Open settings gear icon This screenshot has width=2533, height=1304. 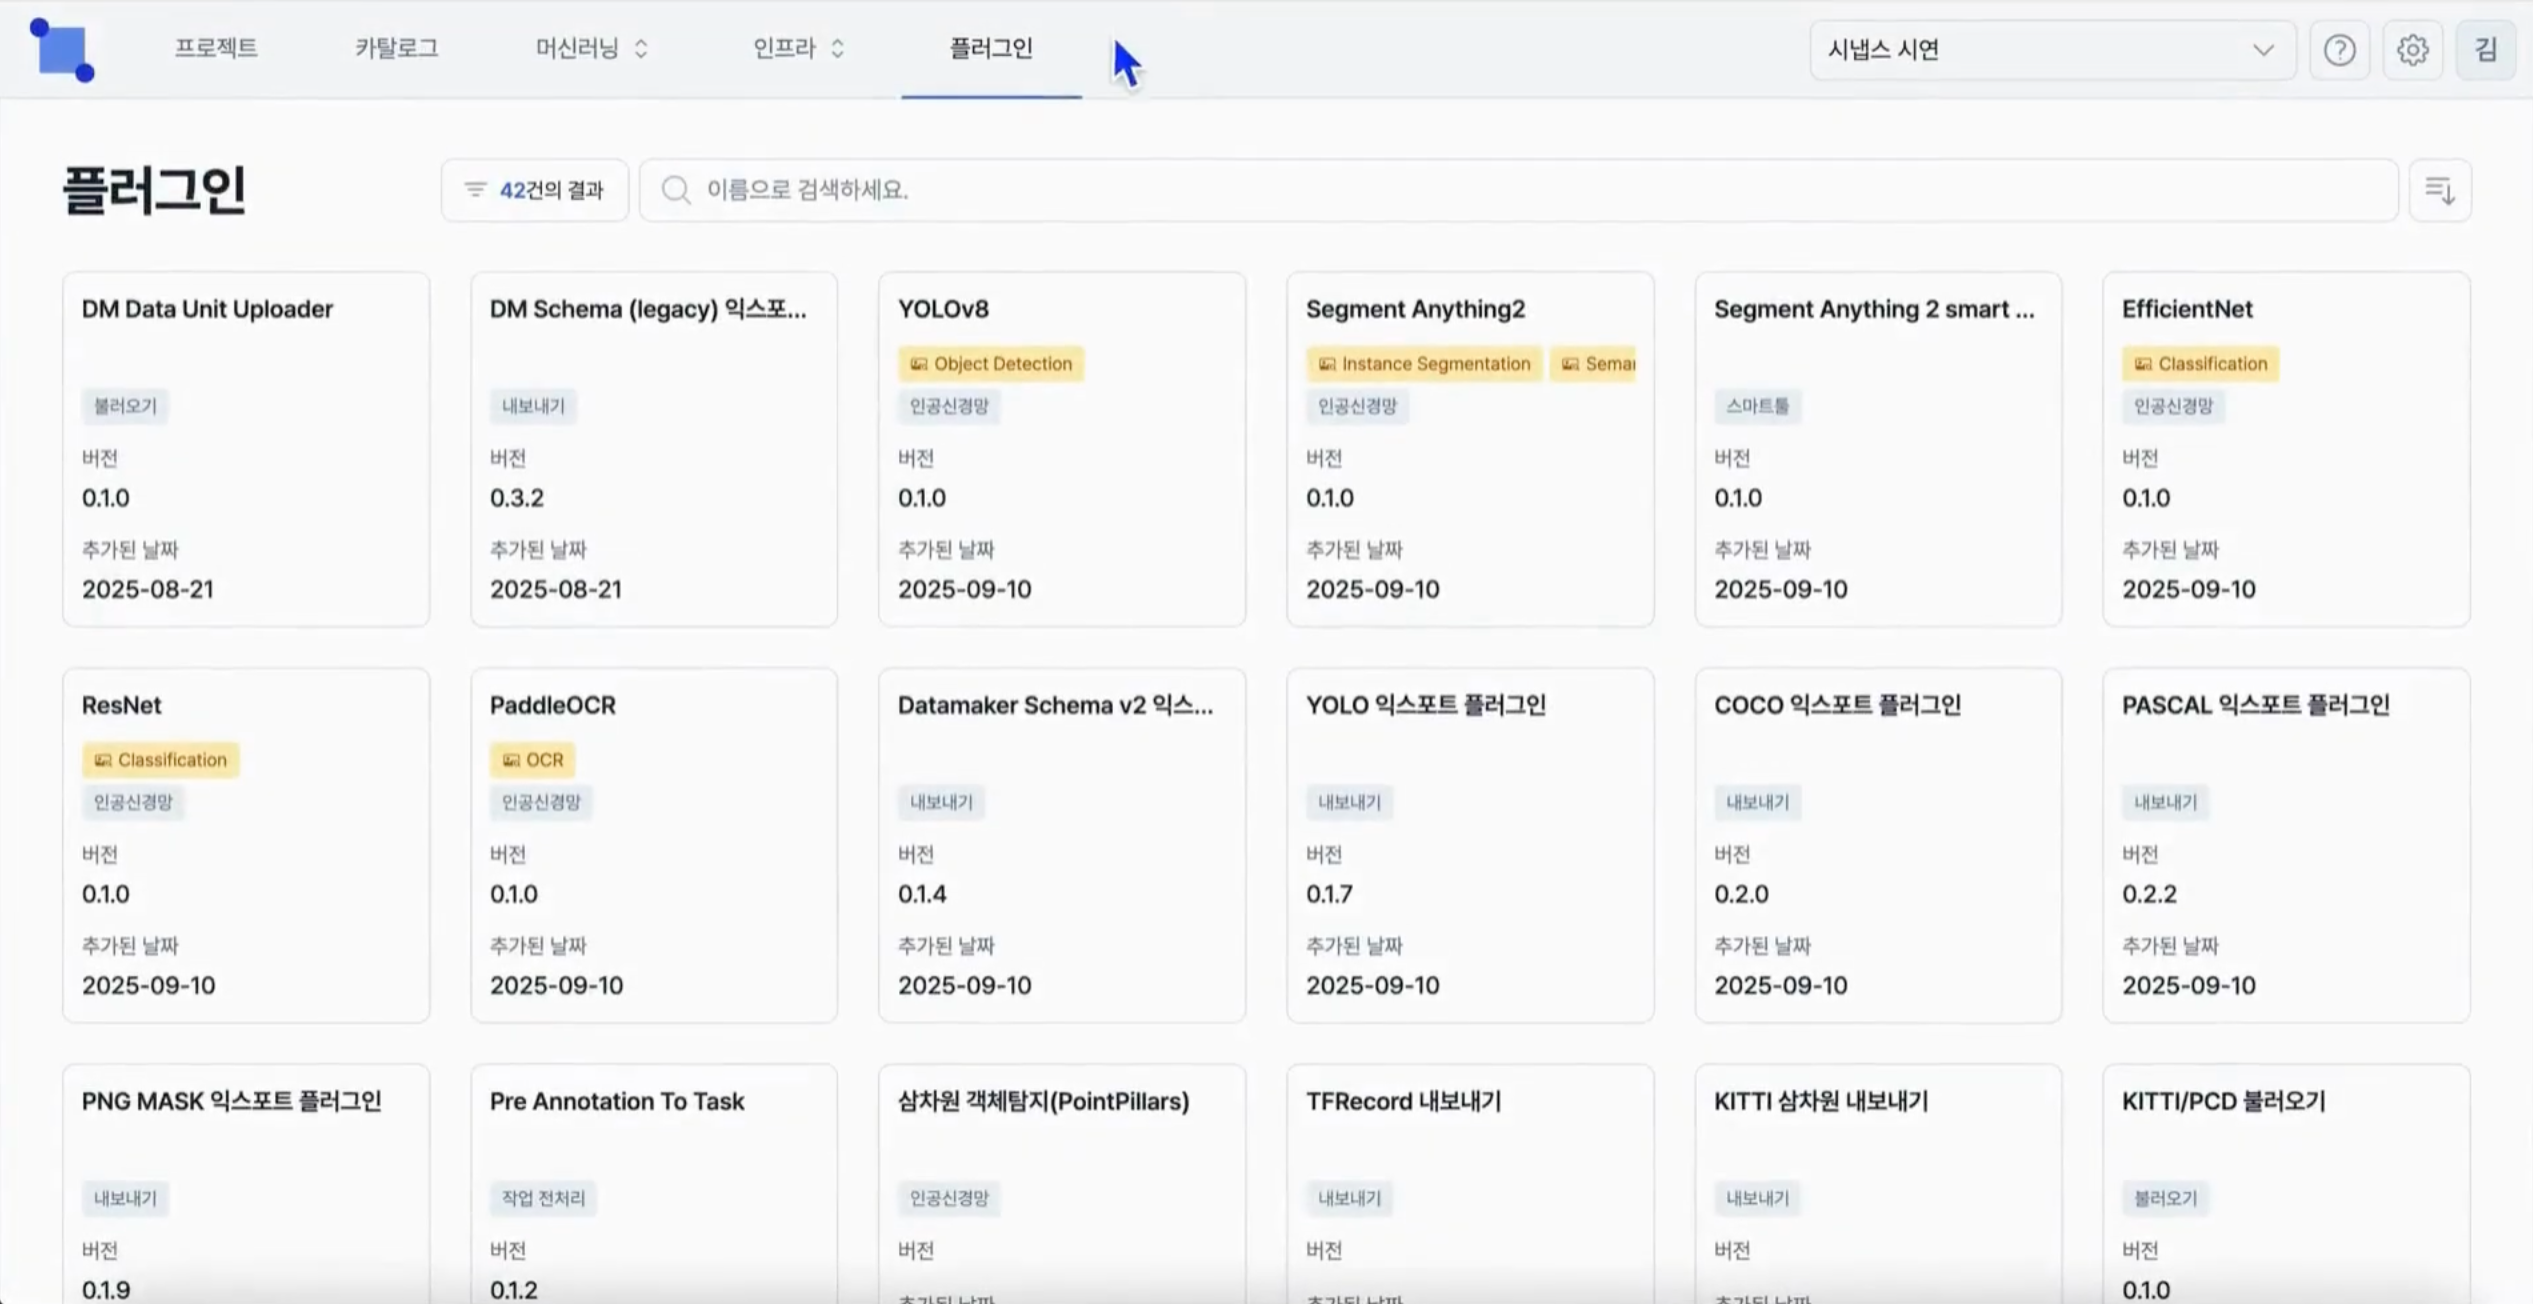pyautogui.click(x=2412, y=50)
